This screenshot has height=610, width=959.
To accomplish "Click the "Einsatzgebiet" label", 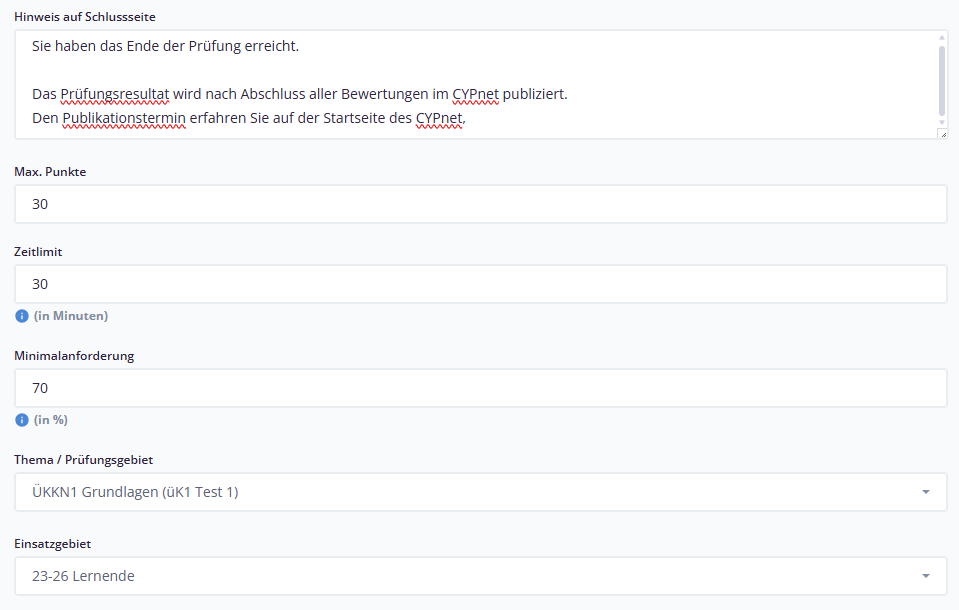I will click(x=52, y=544).
